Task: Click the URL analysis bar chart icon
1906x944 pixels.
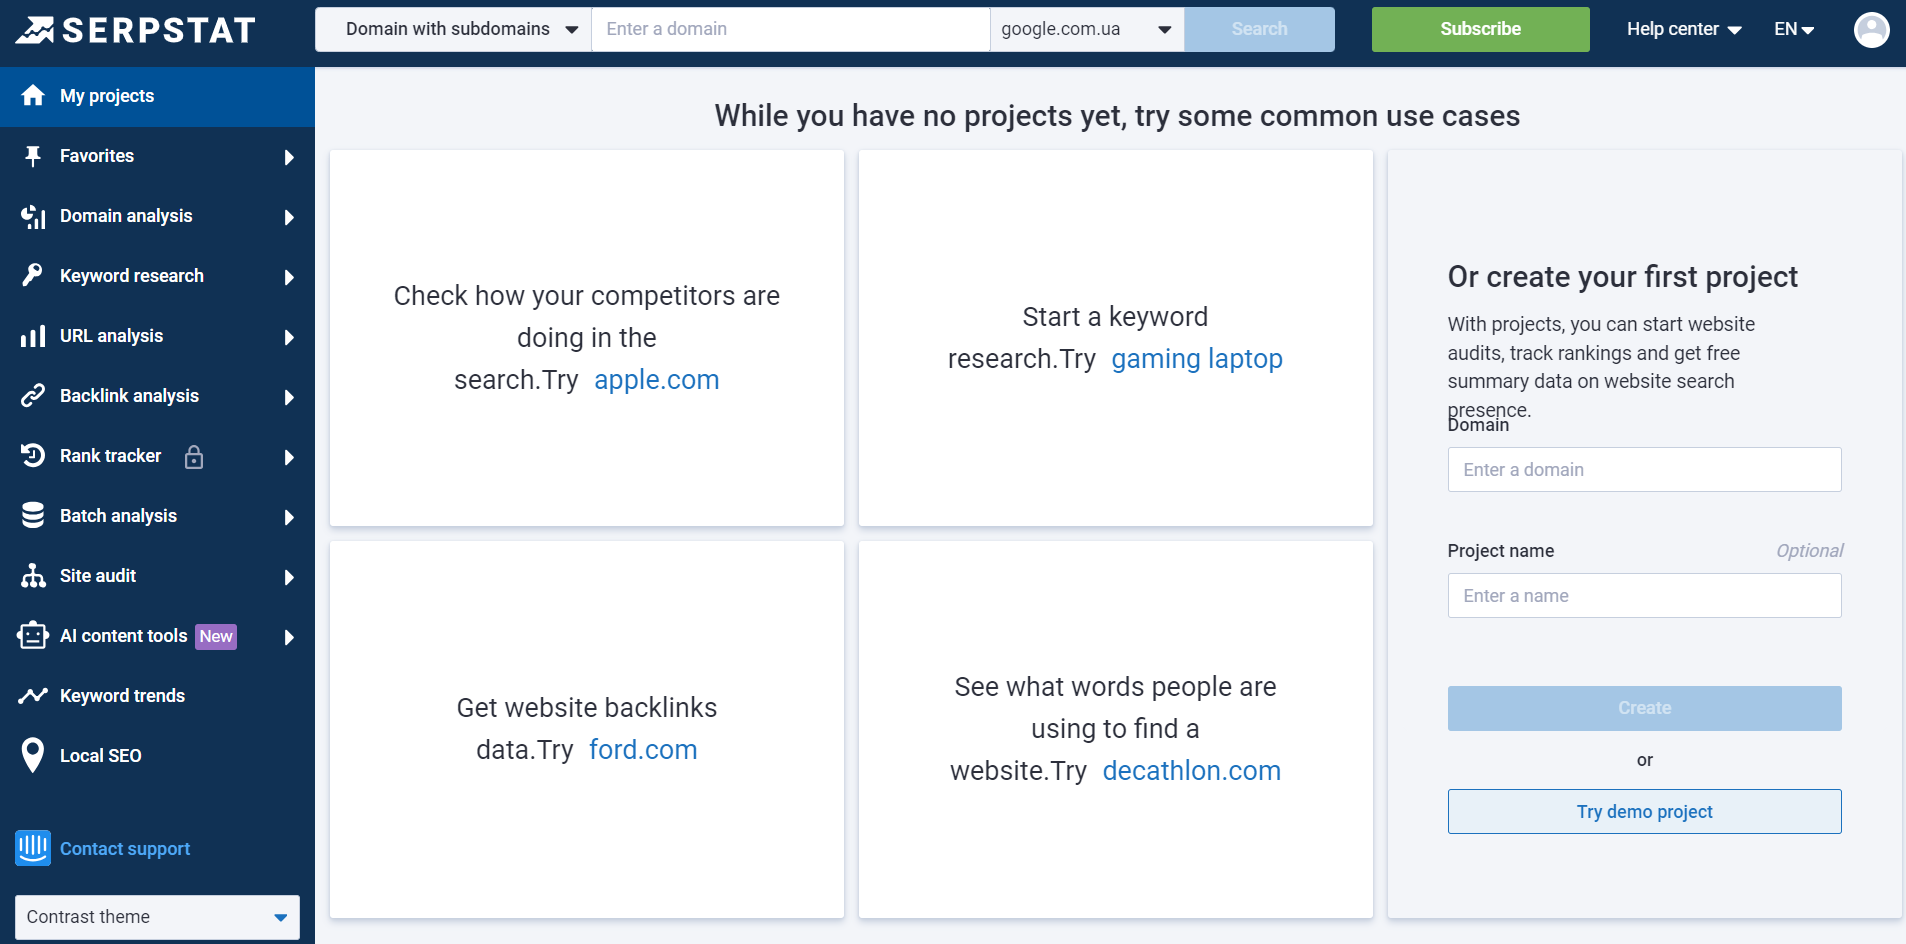Action: (33, 336)
